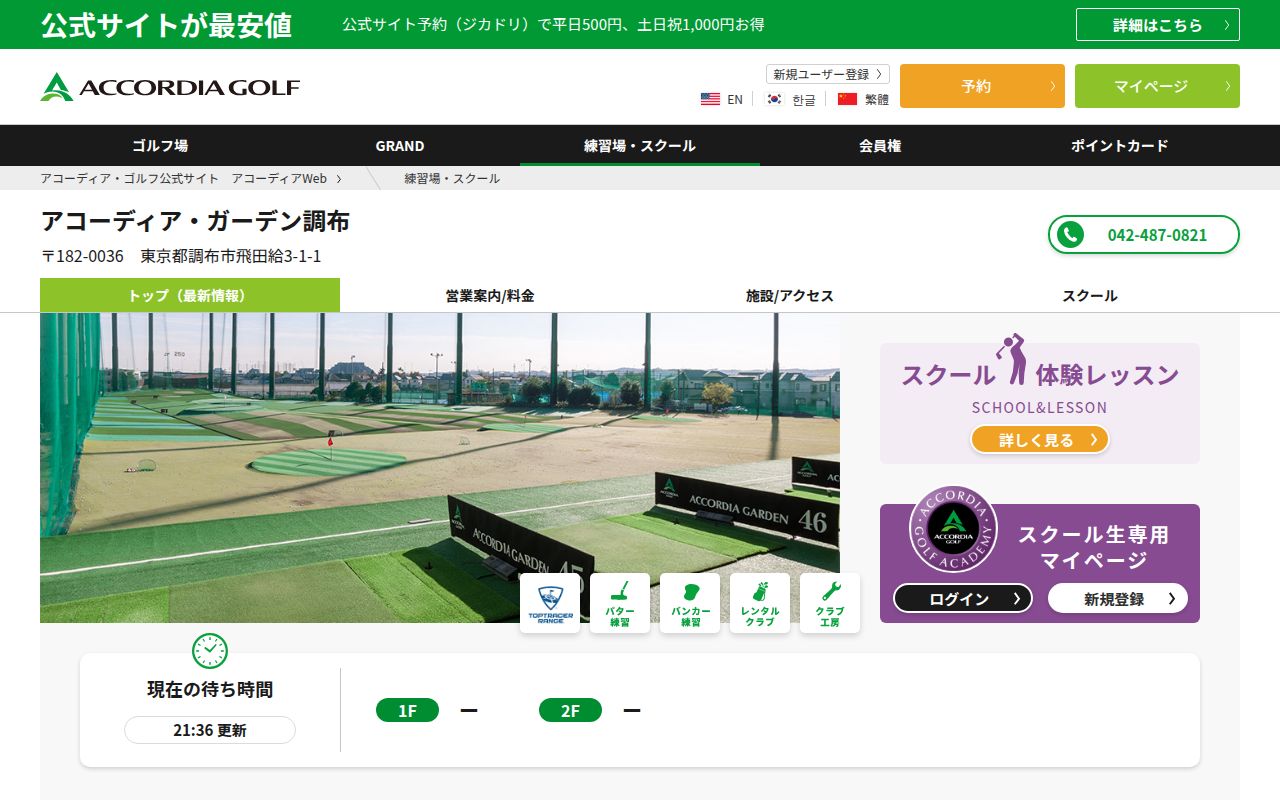1280x800 pixels.
Task: Open ポイントカード navigation item
Action: coord(1120,145)
